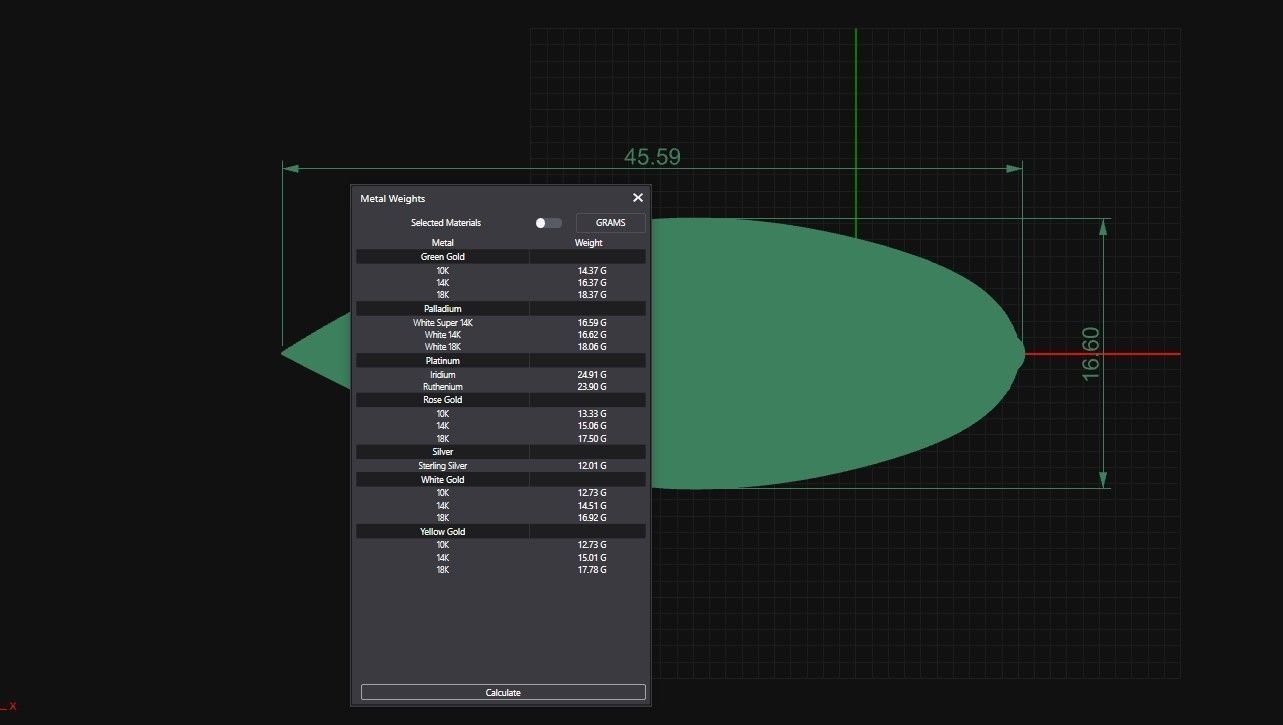Click the White 18K palladium row
Screen dimensions: 1283x725
click(x=501, y=347)
